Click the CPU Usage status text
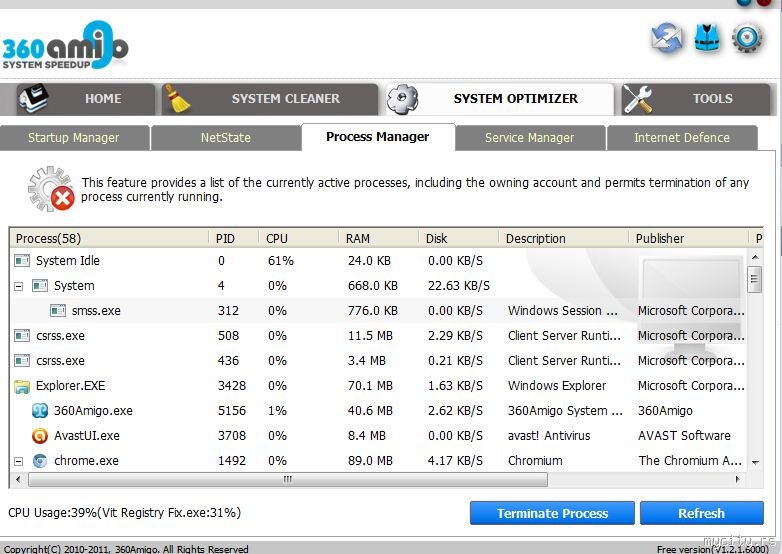This screenshot has height=554, width=782. click(x=125, y=513)
